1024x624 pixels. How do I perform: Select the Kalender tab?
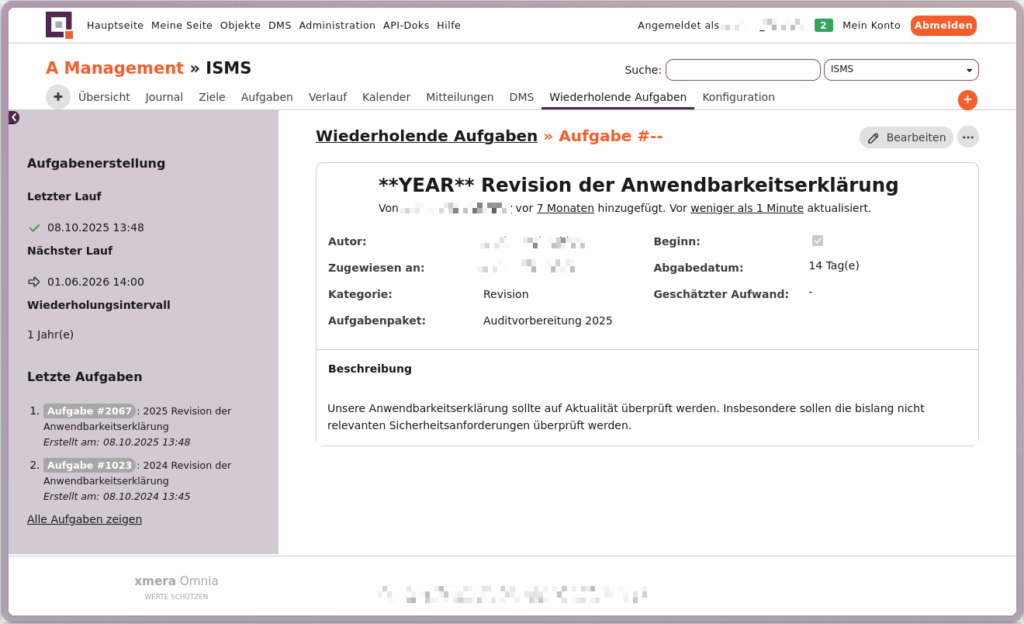click(x=386, y=97)
